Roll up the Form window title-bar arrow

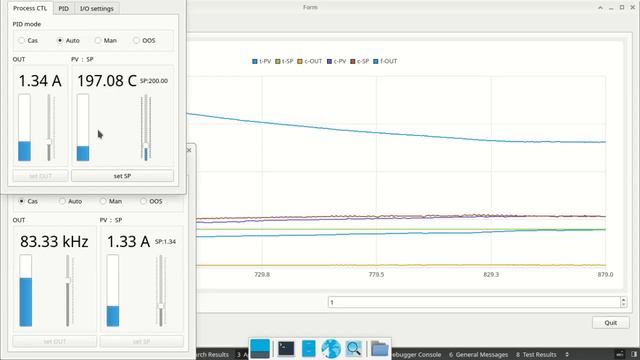pyautogui.click(x=600, y=7)
